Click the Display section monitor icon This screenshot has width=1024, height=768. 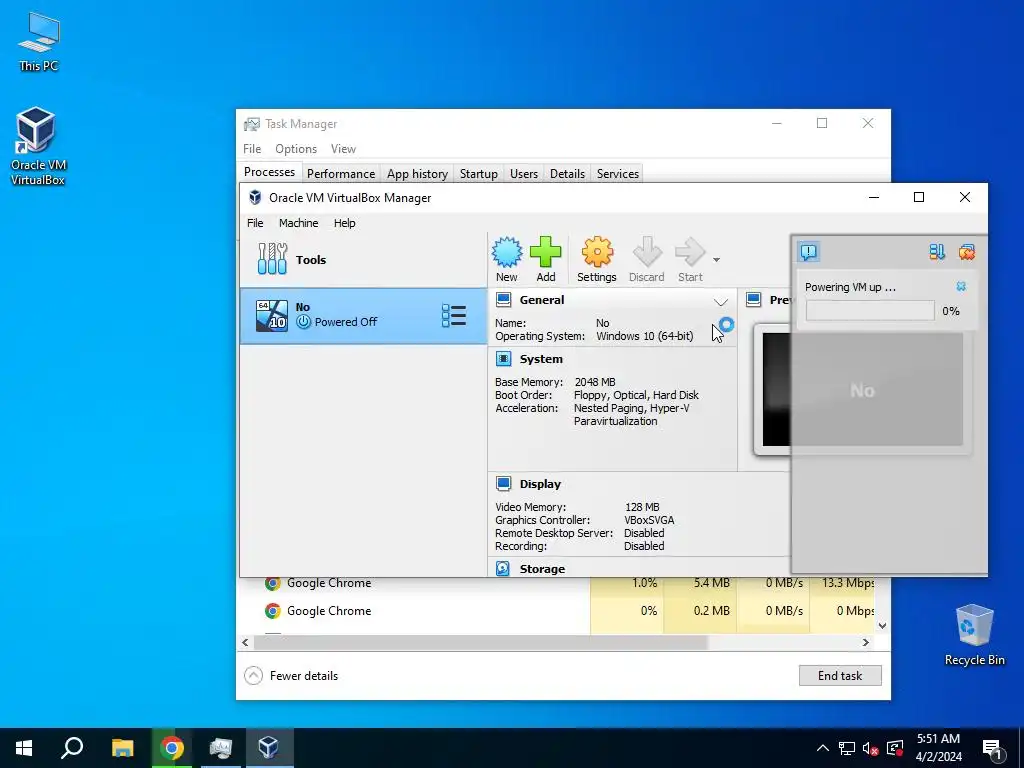504,483
